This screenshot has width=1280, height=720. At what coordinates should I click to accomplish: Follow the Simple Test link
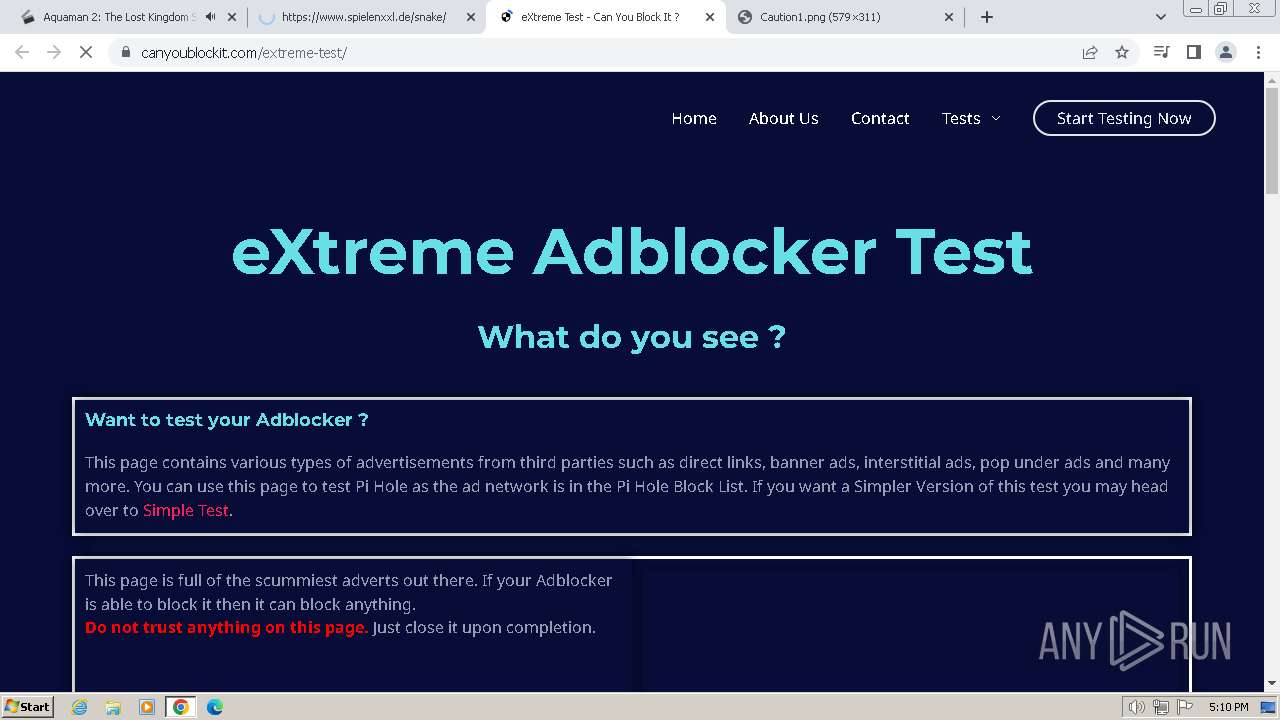click(186, 510)
